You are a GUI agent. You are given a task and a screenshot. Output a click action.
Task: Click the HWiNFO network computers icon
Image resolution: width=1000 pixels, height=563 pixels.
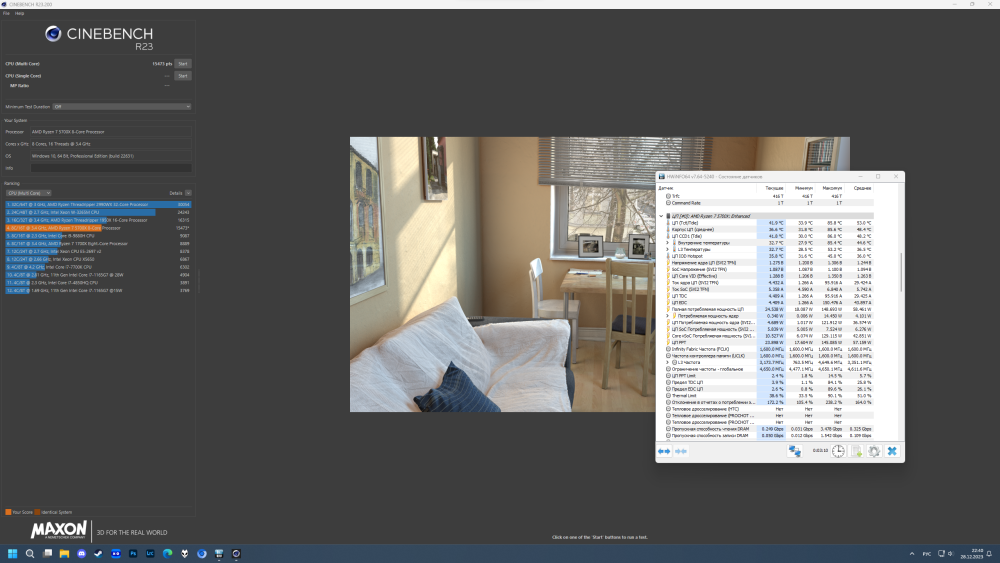(x=795, y=451)
